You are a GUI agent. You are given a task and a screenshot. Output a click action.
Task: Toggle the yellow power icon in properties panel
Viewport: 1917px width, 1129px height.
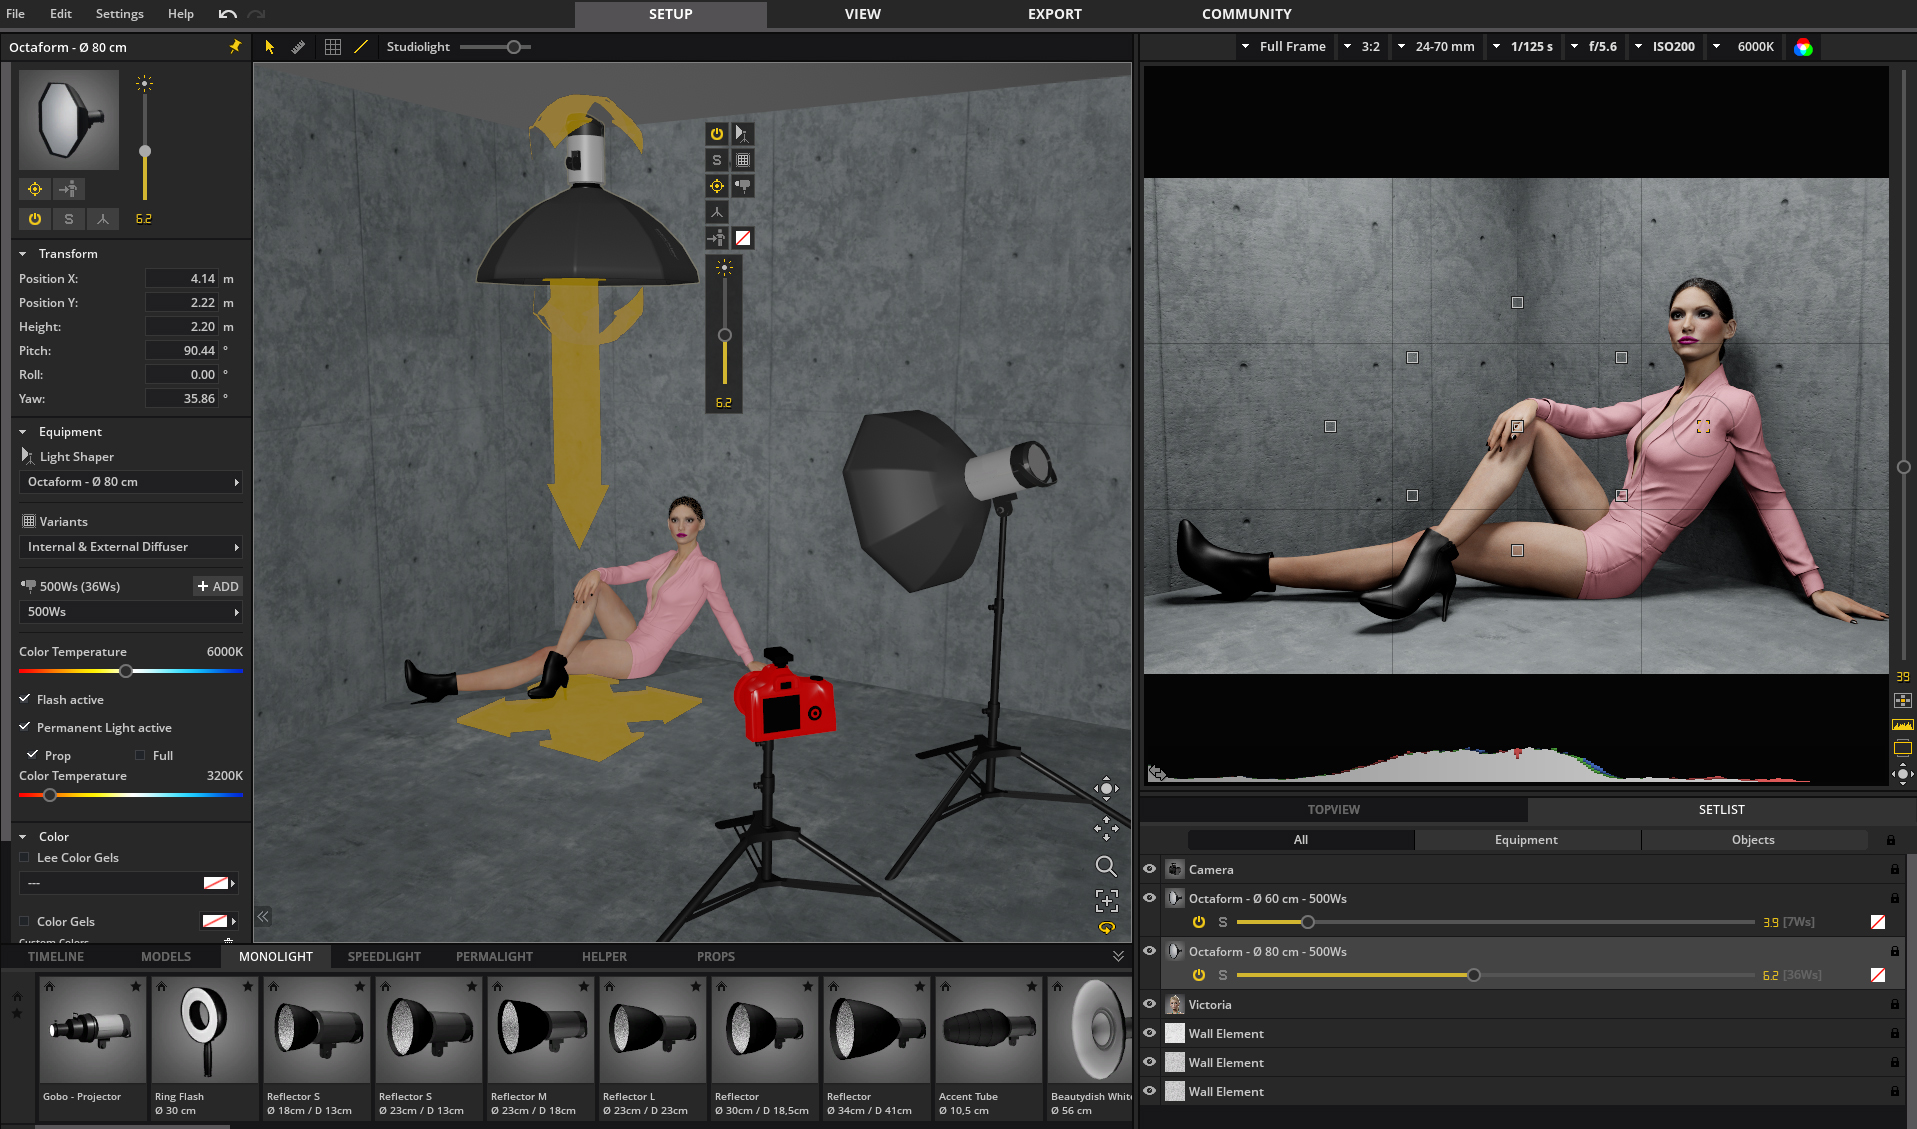click(x=35, y=219)
